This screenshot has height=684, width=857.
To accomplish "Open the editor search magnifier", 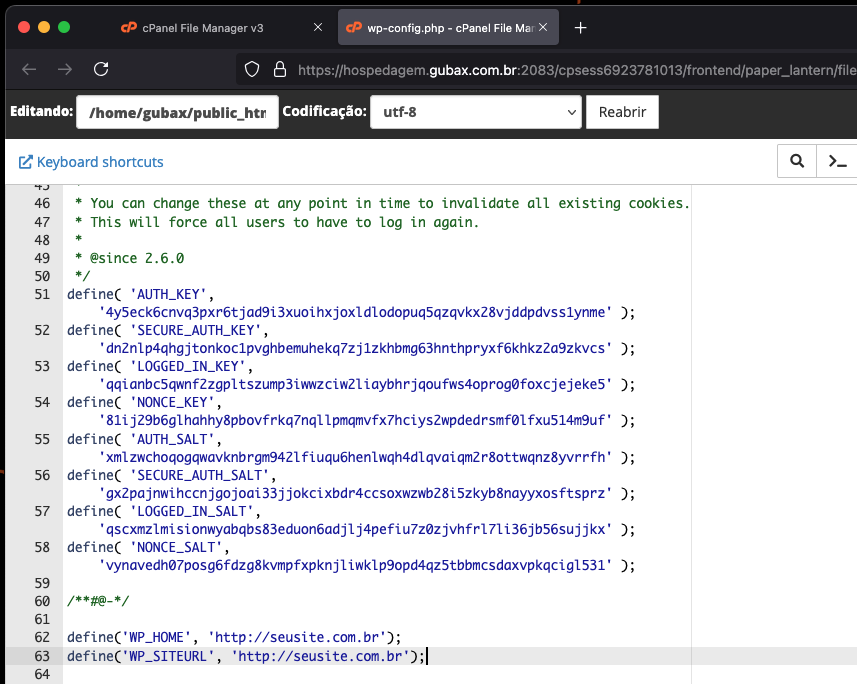I will pos(797,161).
